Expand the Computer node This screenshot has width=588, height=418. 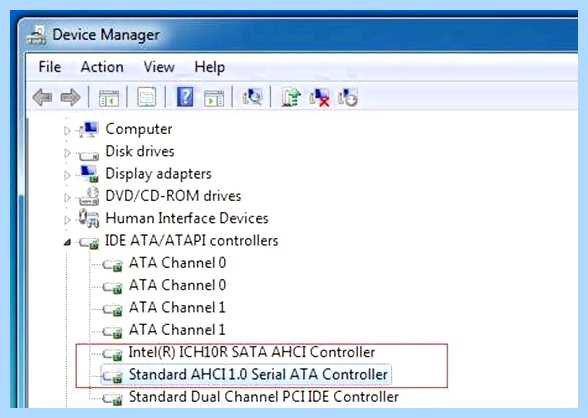tap(67, 130)
